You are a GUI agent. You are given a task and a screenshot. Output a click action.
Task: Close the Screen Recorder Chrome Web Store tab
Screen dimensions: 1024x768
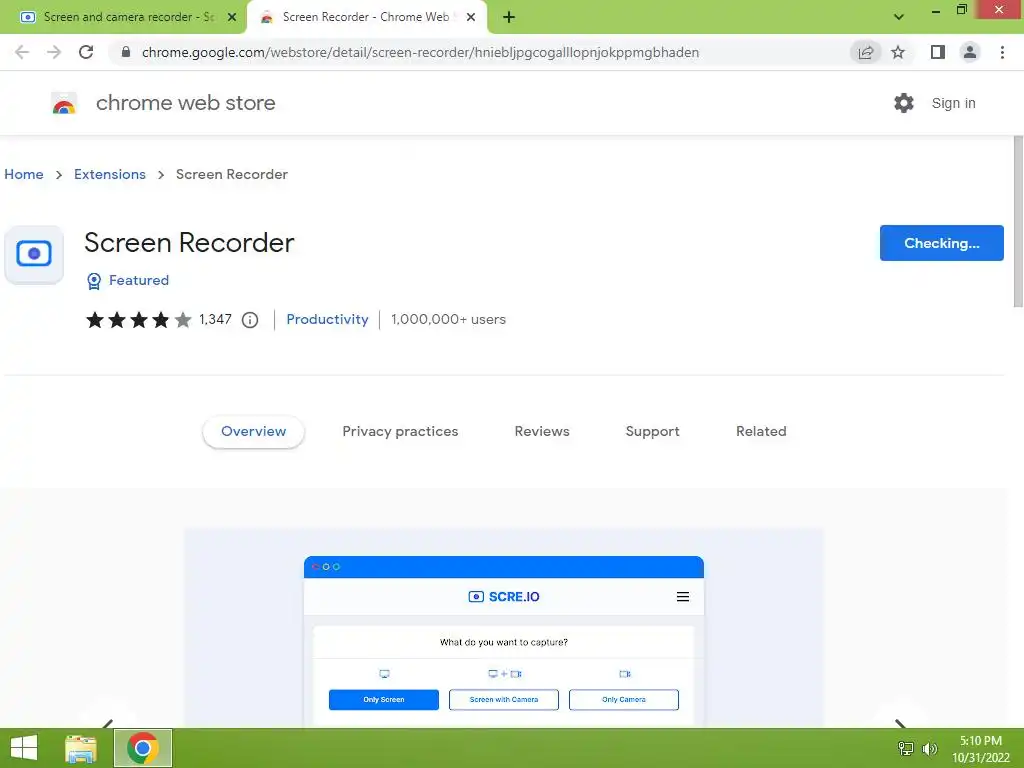pyautogui.click(x=471, y=17)
